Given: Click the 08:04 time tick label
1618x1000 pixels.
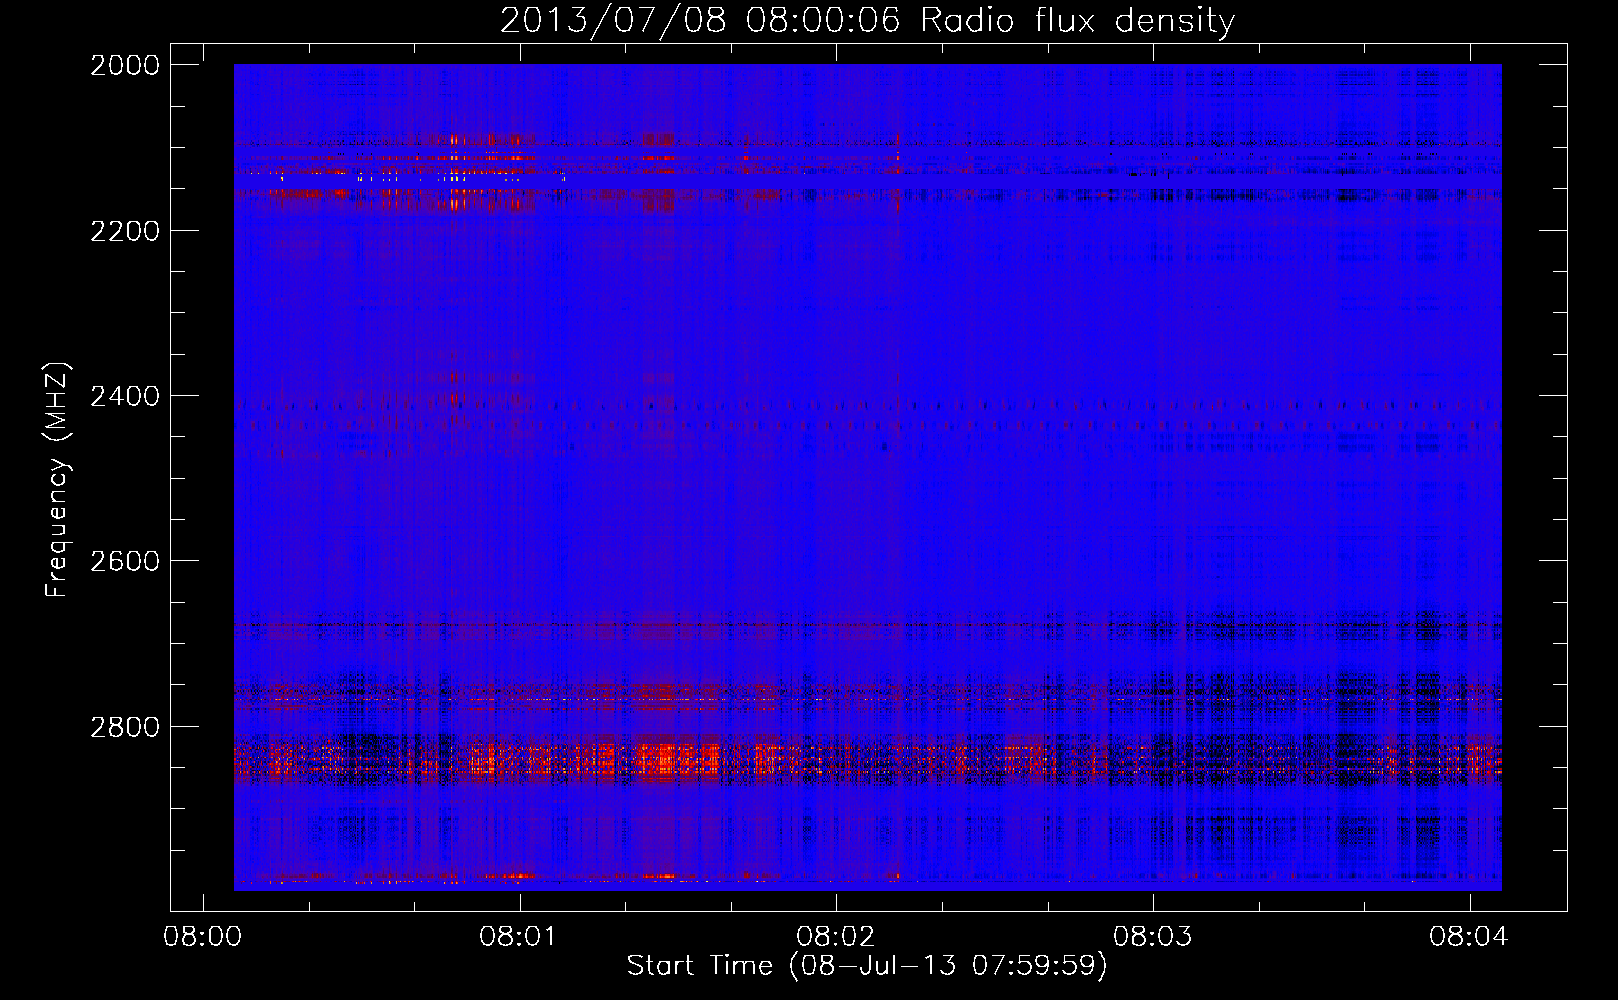Looking at the screenshot, I should click(1469, 937).
